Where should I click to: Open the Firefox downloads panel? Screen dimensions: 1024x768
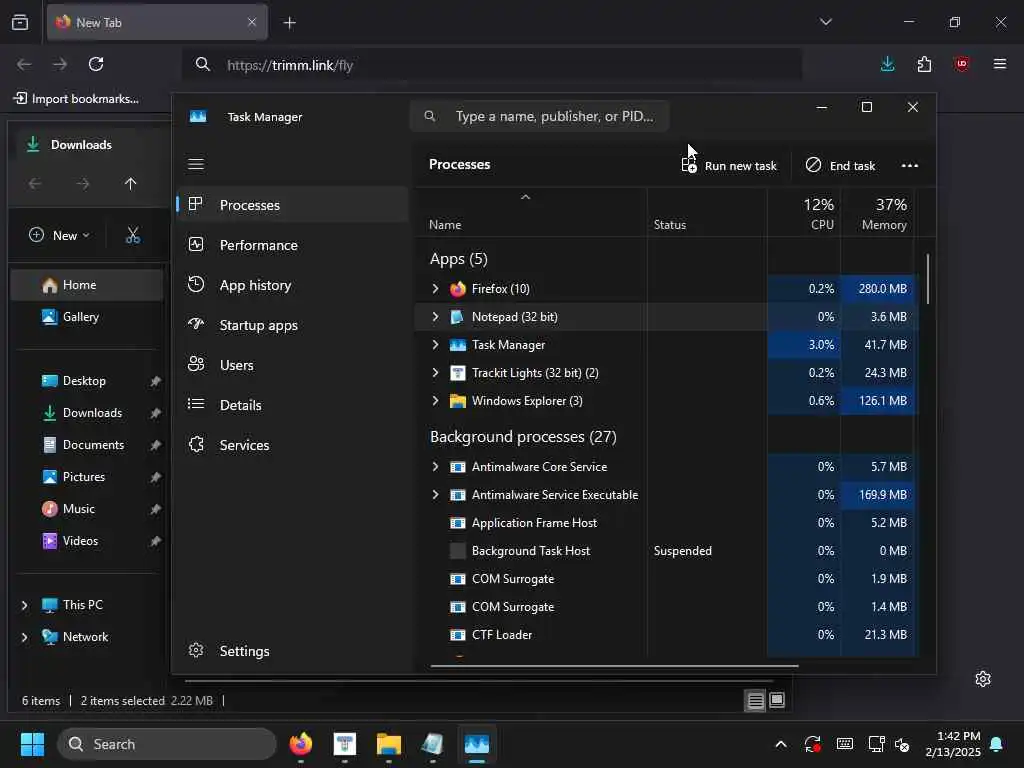887,64
